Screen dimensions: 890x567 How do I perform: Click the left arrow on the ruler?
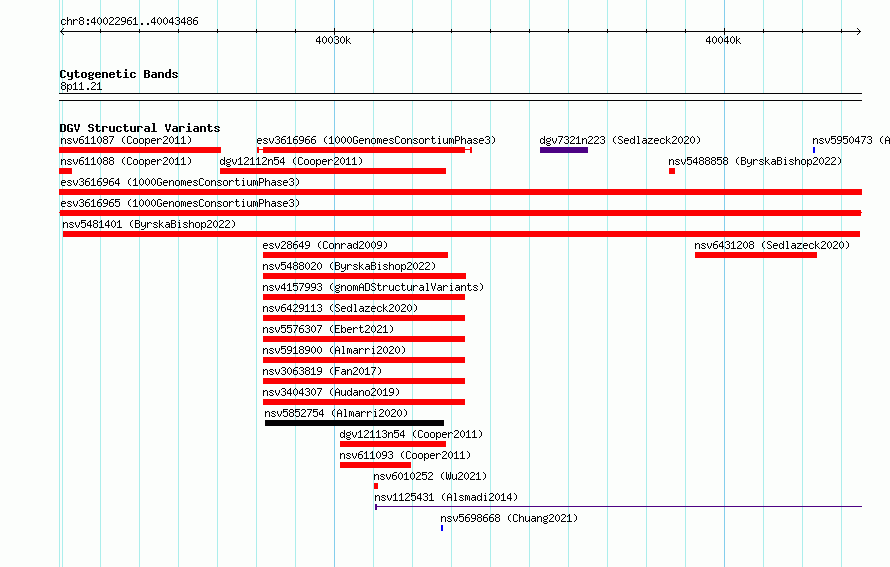tap(62, 31)
